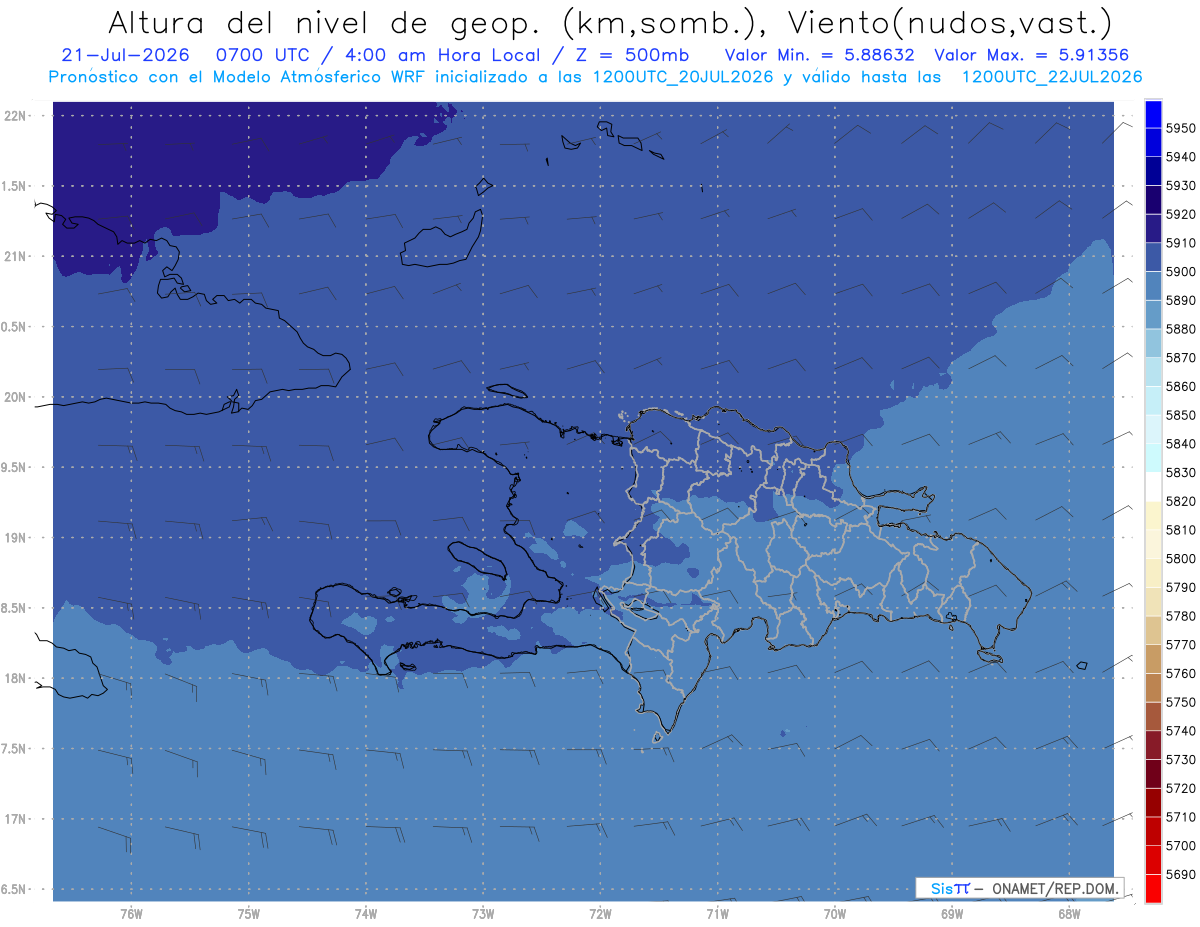Click the '22N' latitude label

pos(15,115)
